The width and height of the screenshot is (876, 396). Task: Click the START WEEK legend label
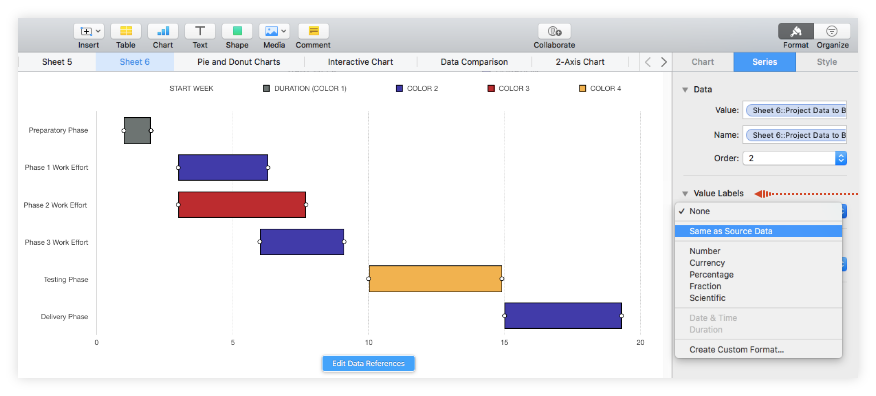pos(191,89)
